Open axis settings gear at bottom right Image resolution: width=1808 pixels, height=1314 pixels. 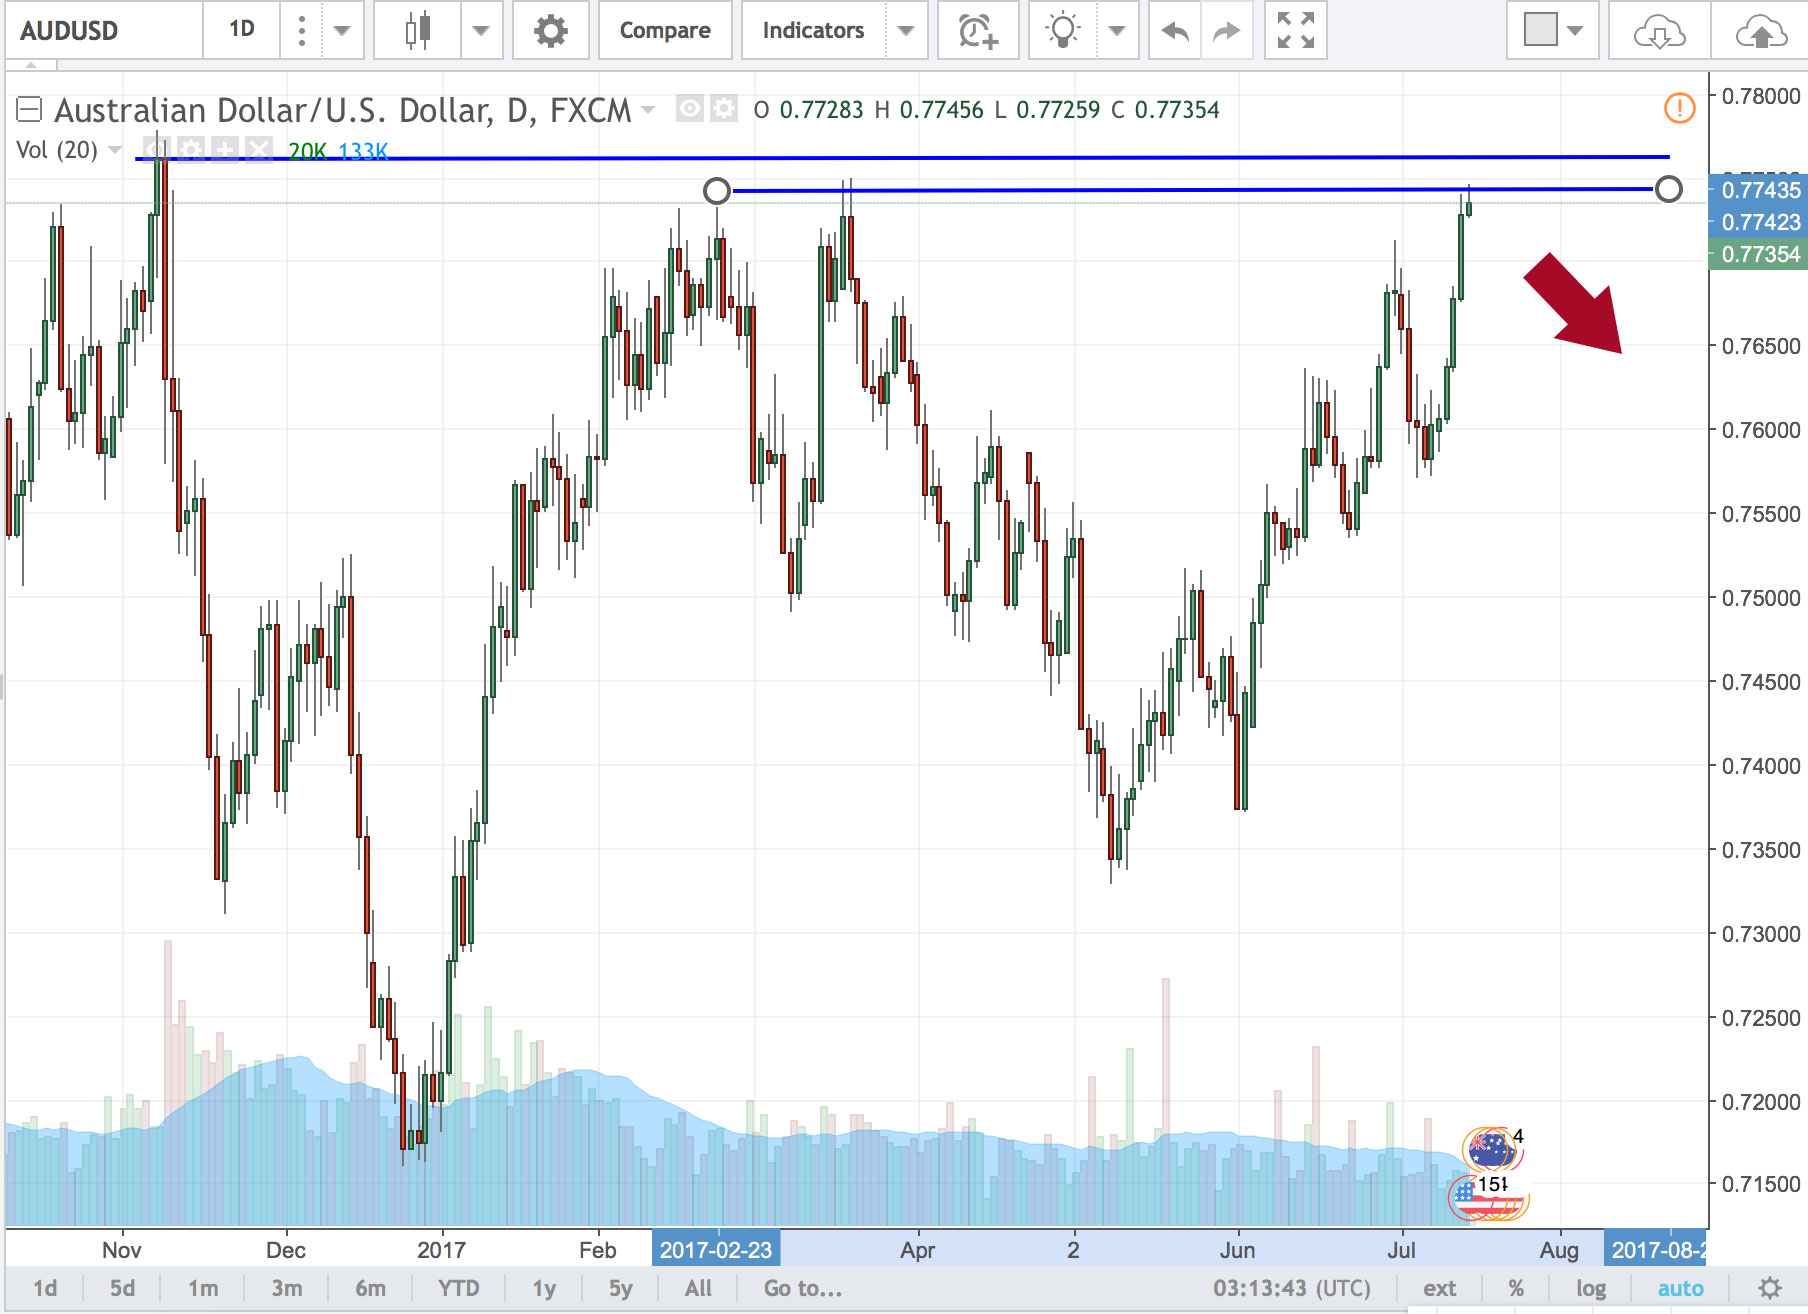[x=1770, y=1288]
